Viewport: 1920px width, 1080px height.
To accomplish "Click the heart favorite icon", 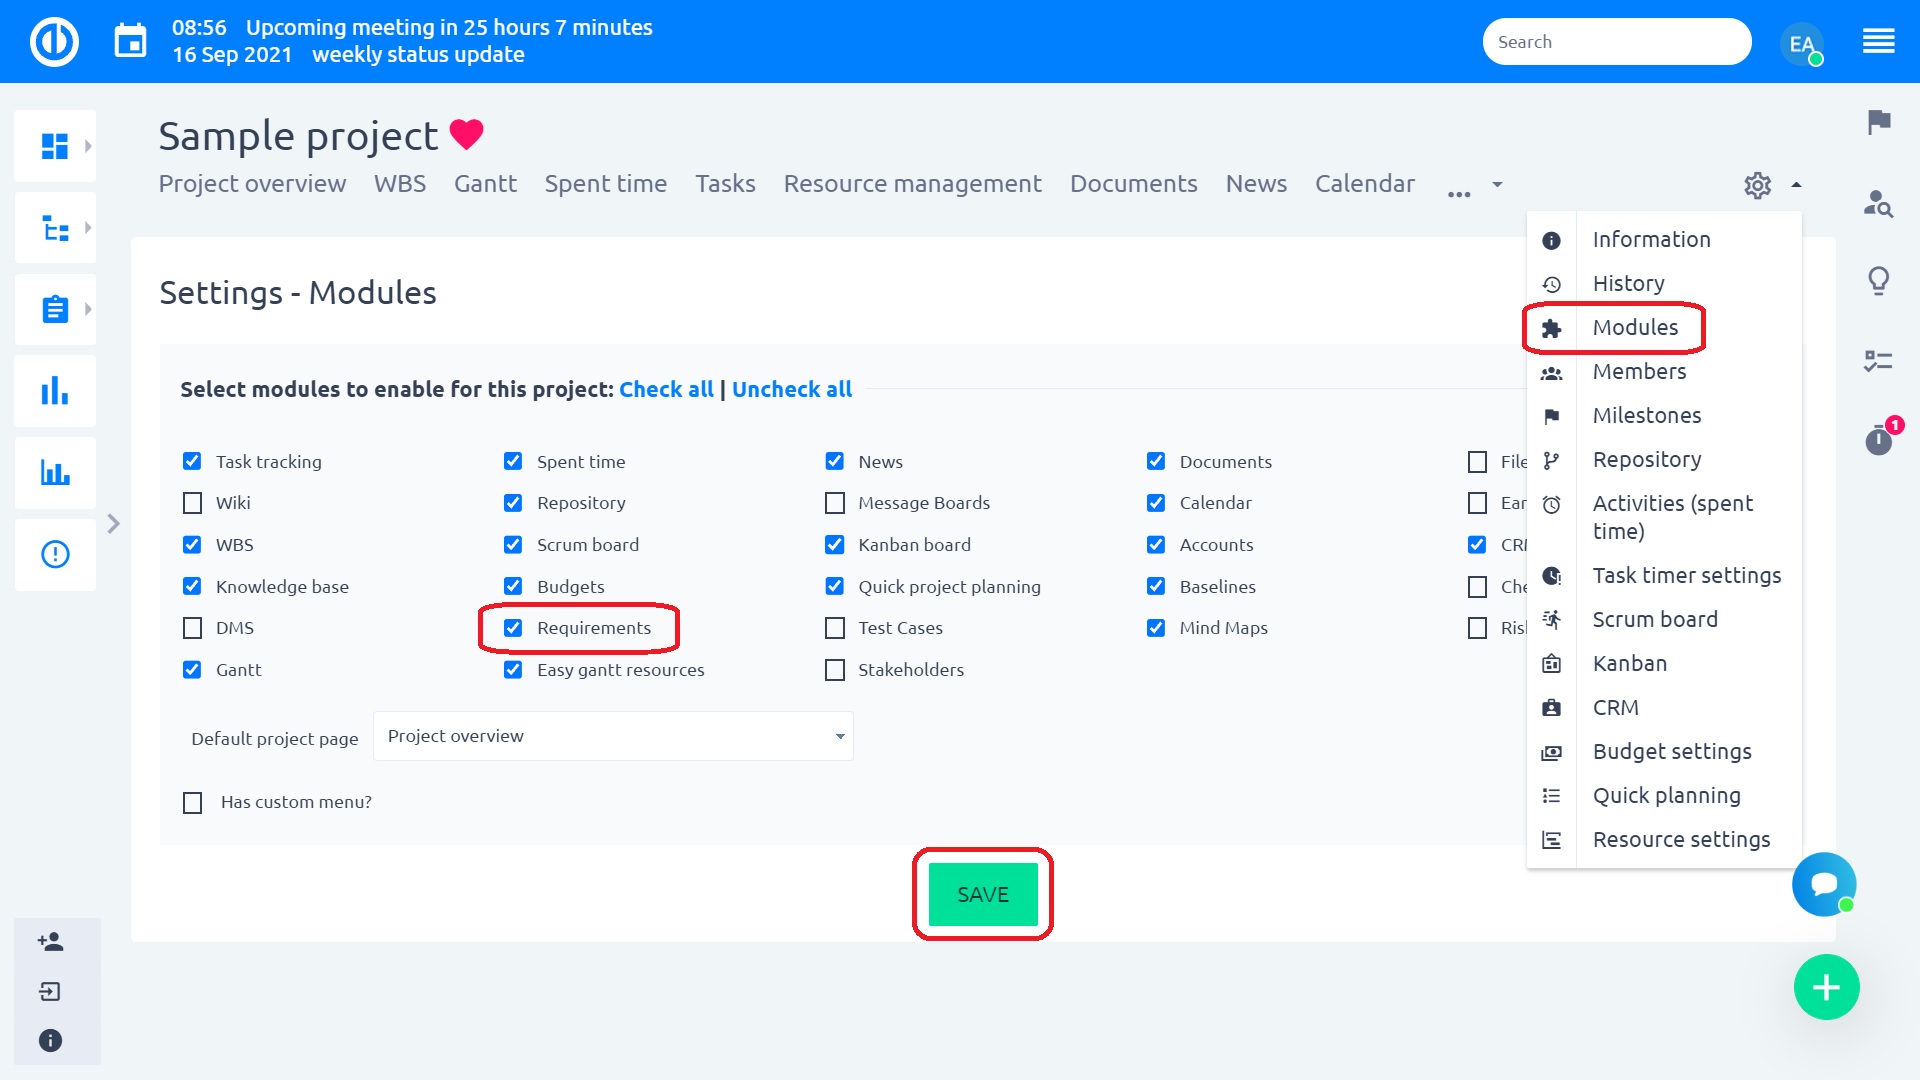I will (x=466, y=134).
